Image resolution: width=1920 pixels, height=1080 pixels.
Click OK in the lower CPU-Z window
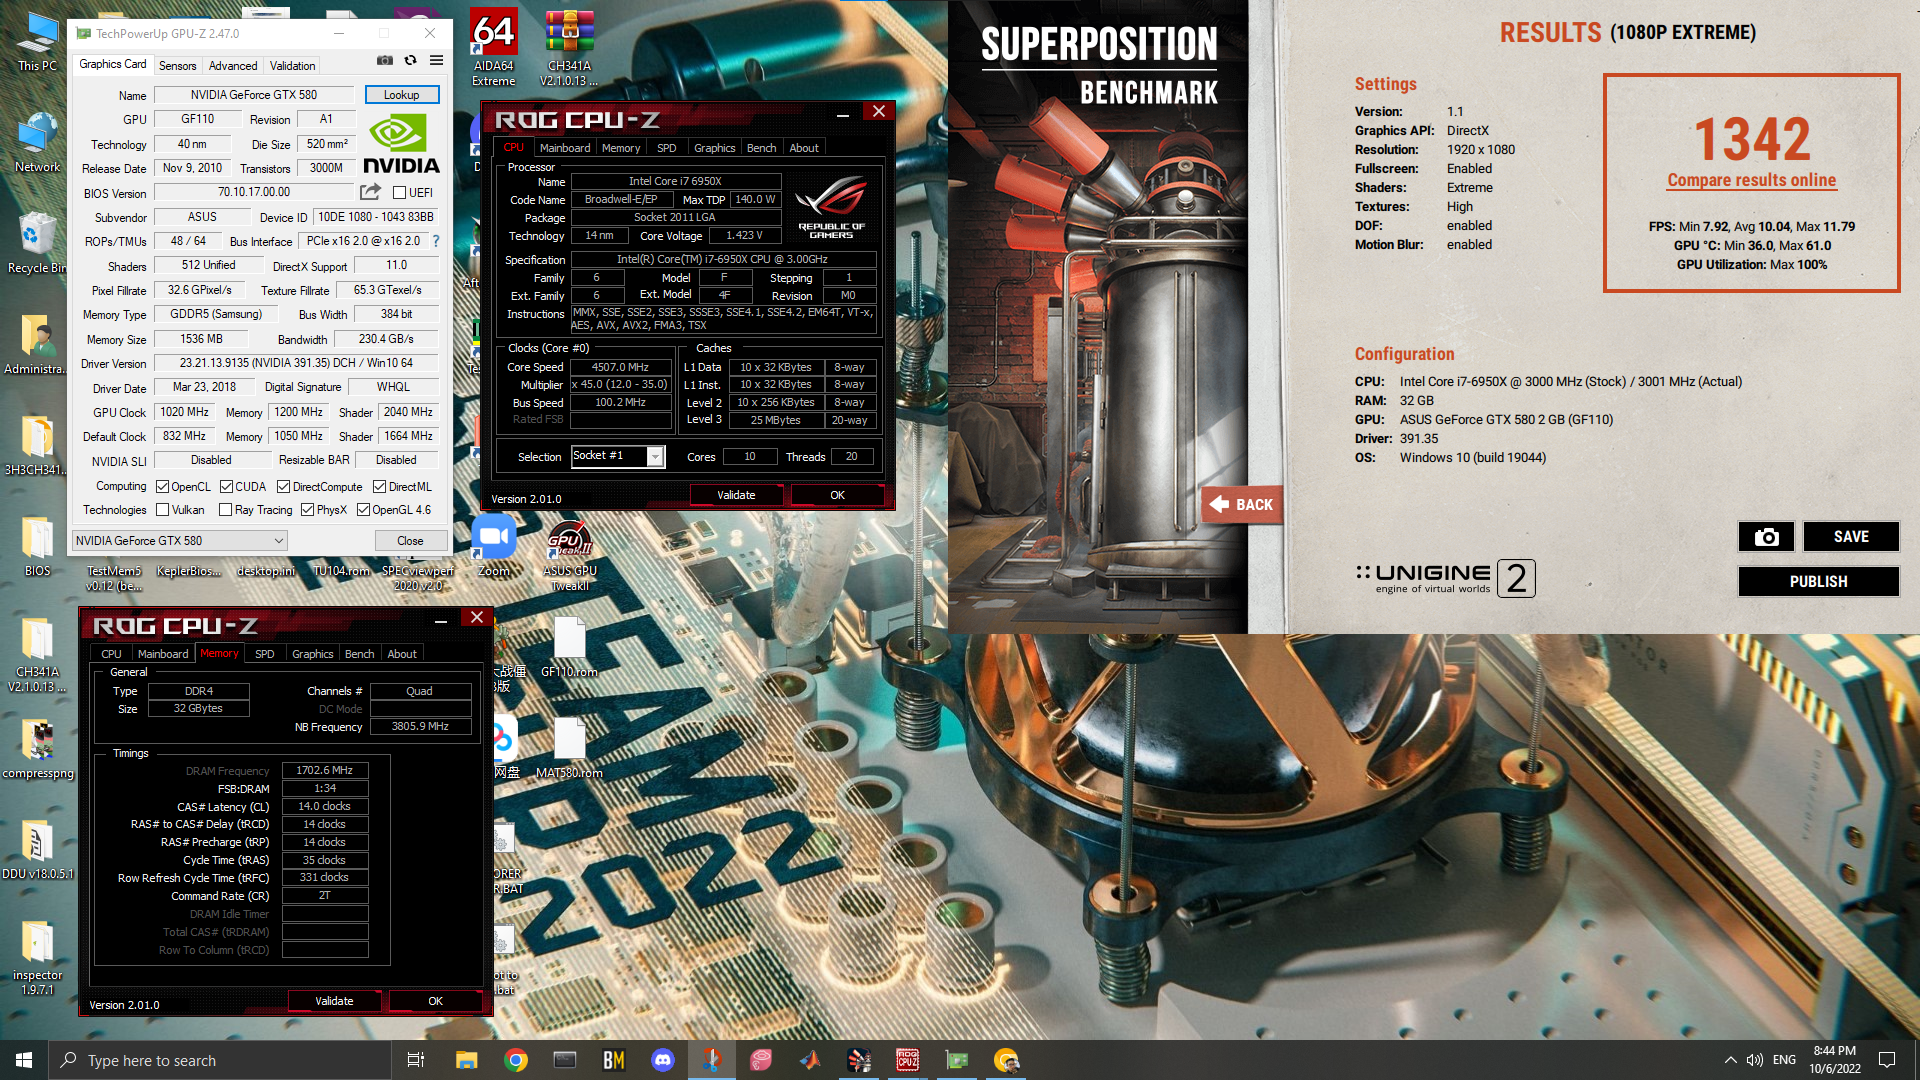point(435,1001)
